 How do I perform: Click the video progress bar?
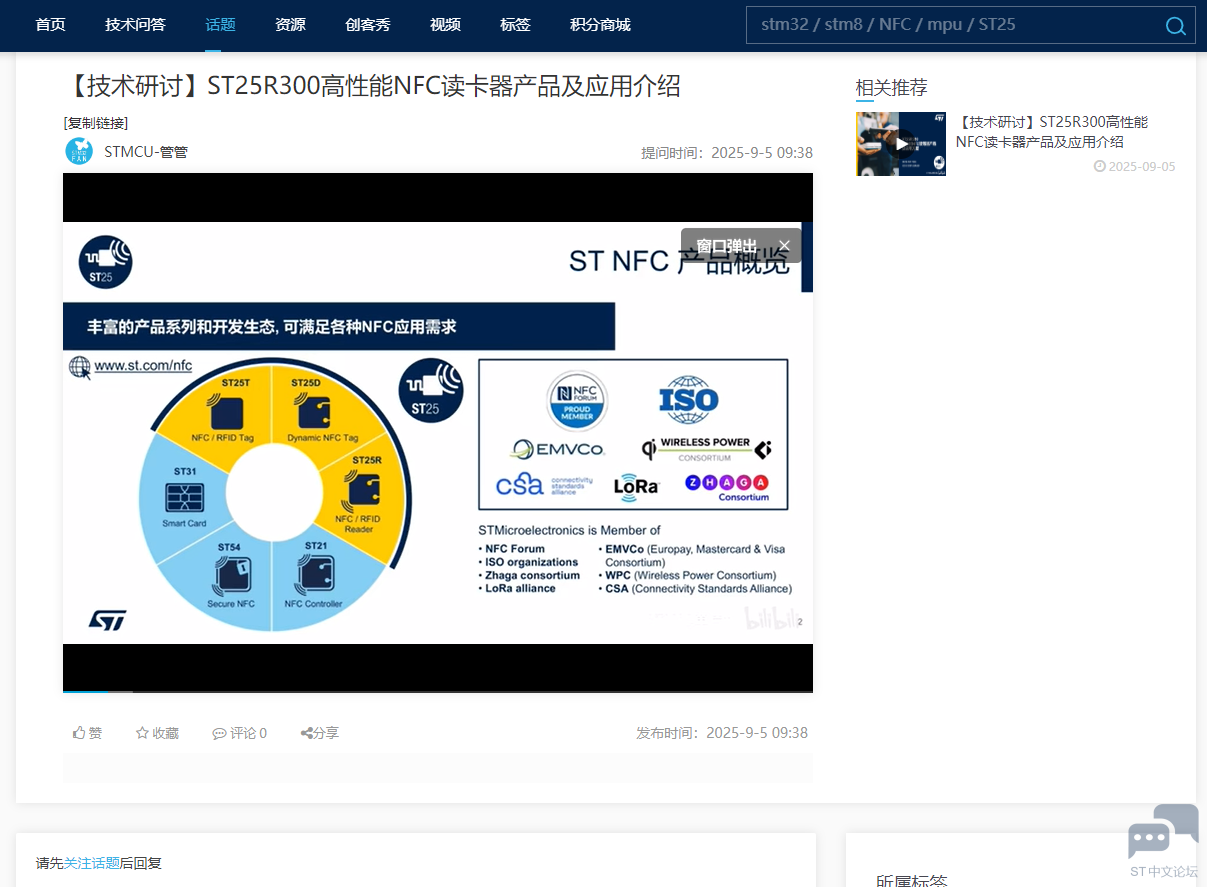pos(438,691)
